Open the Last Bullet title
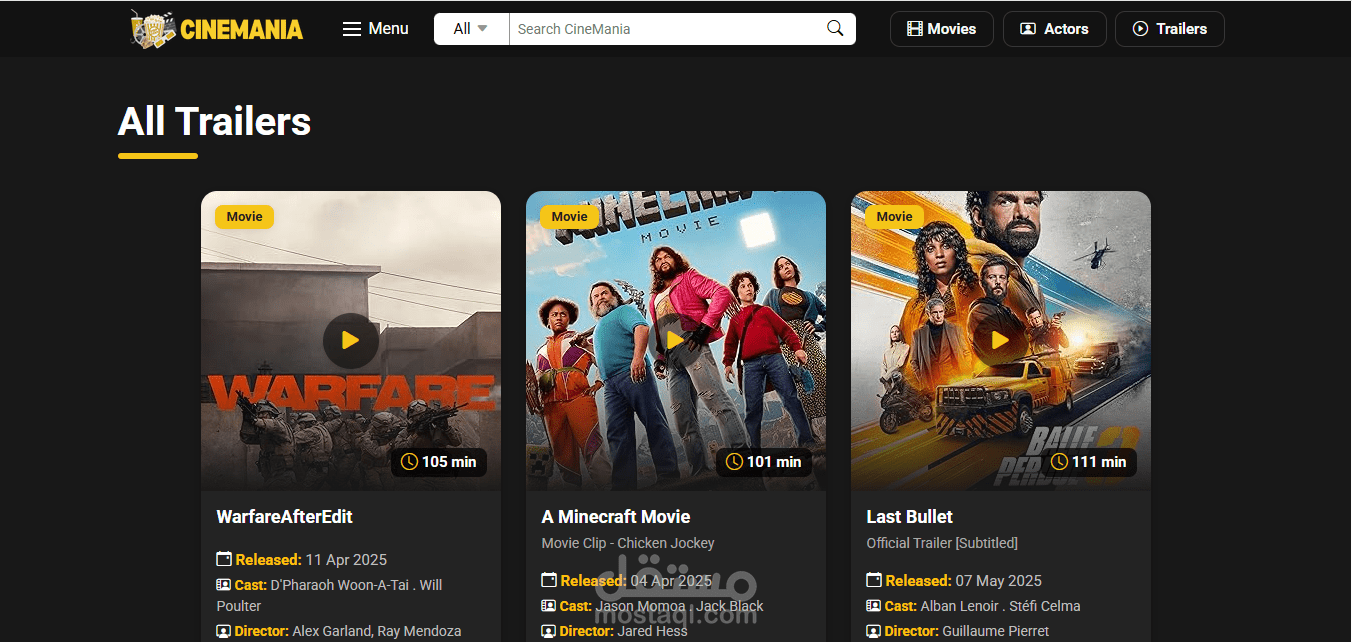The image size is (1352, 642). [910, 517]
